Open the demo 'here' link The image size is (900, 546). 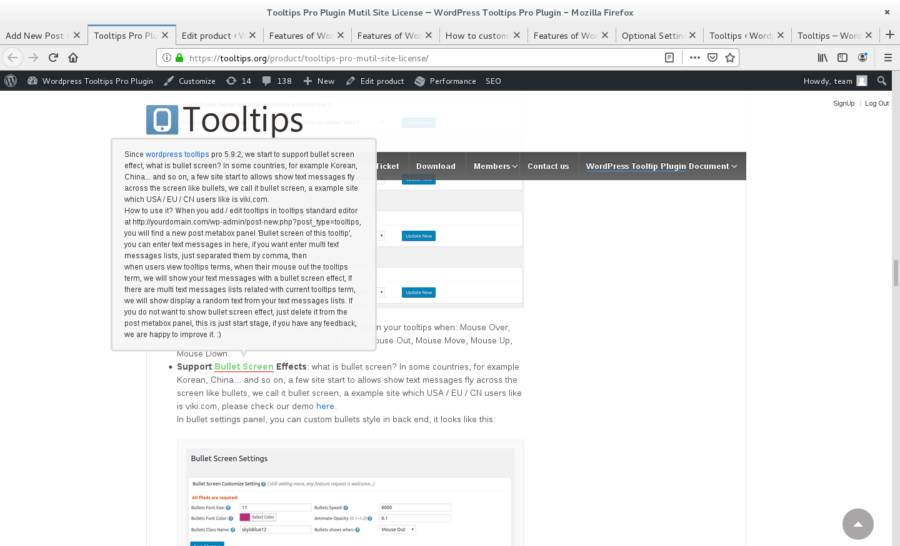[x=325, y=406]
